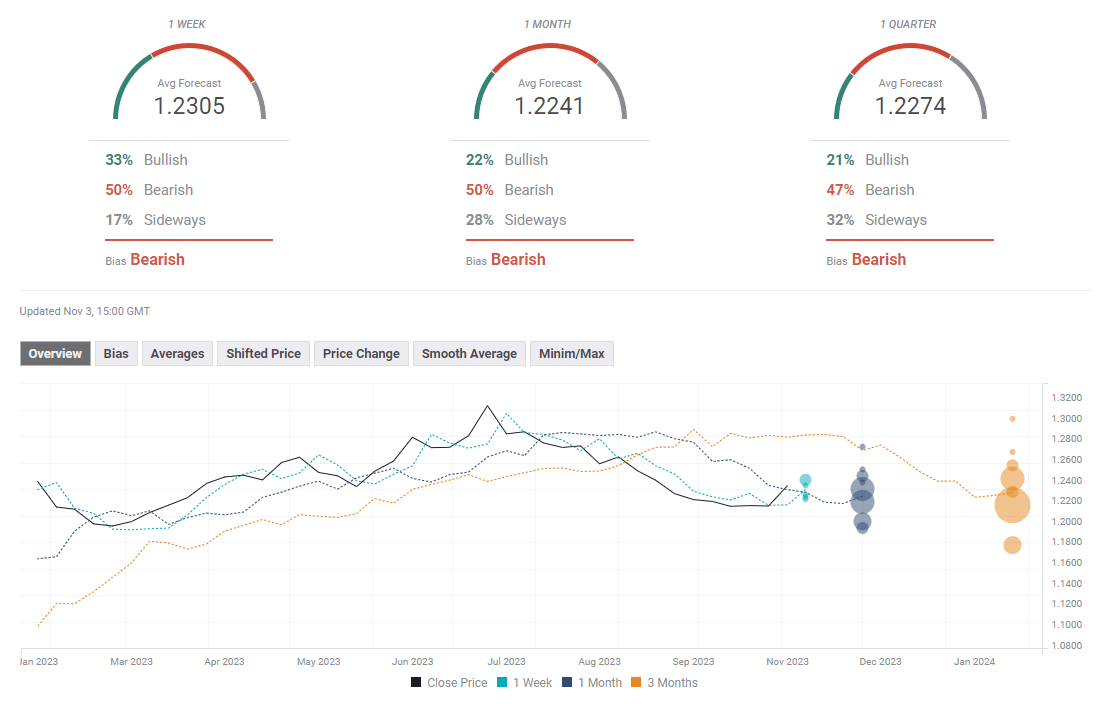Click the 1.2274 quarterly average forecast

click(x=910, y=105)
